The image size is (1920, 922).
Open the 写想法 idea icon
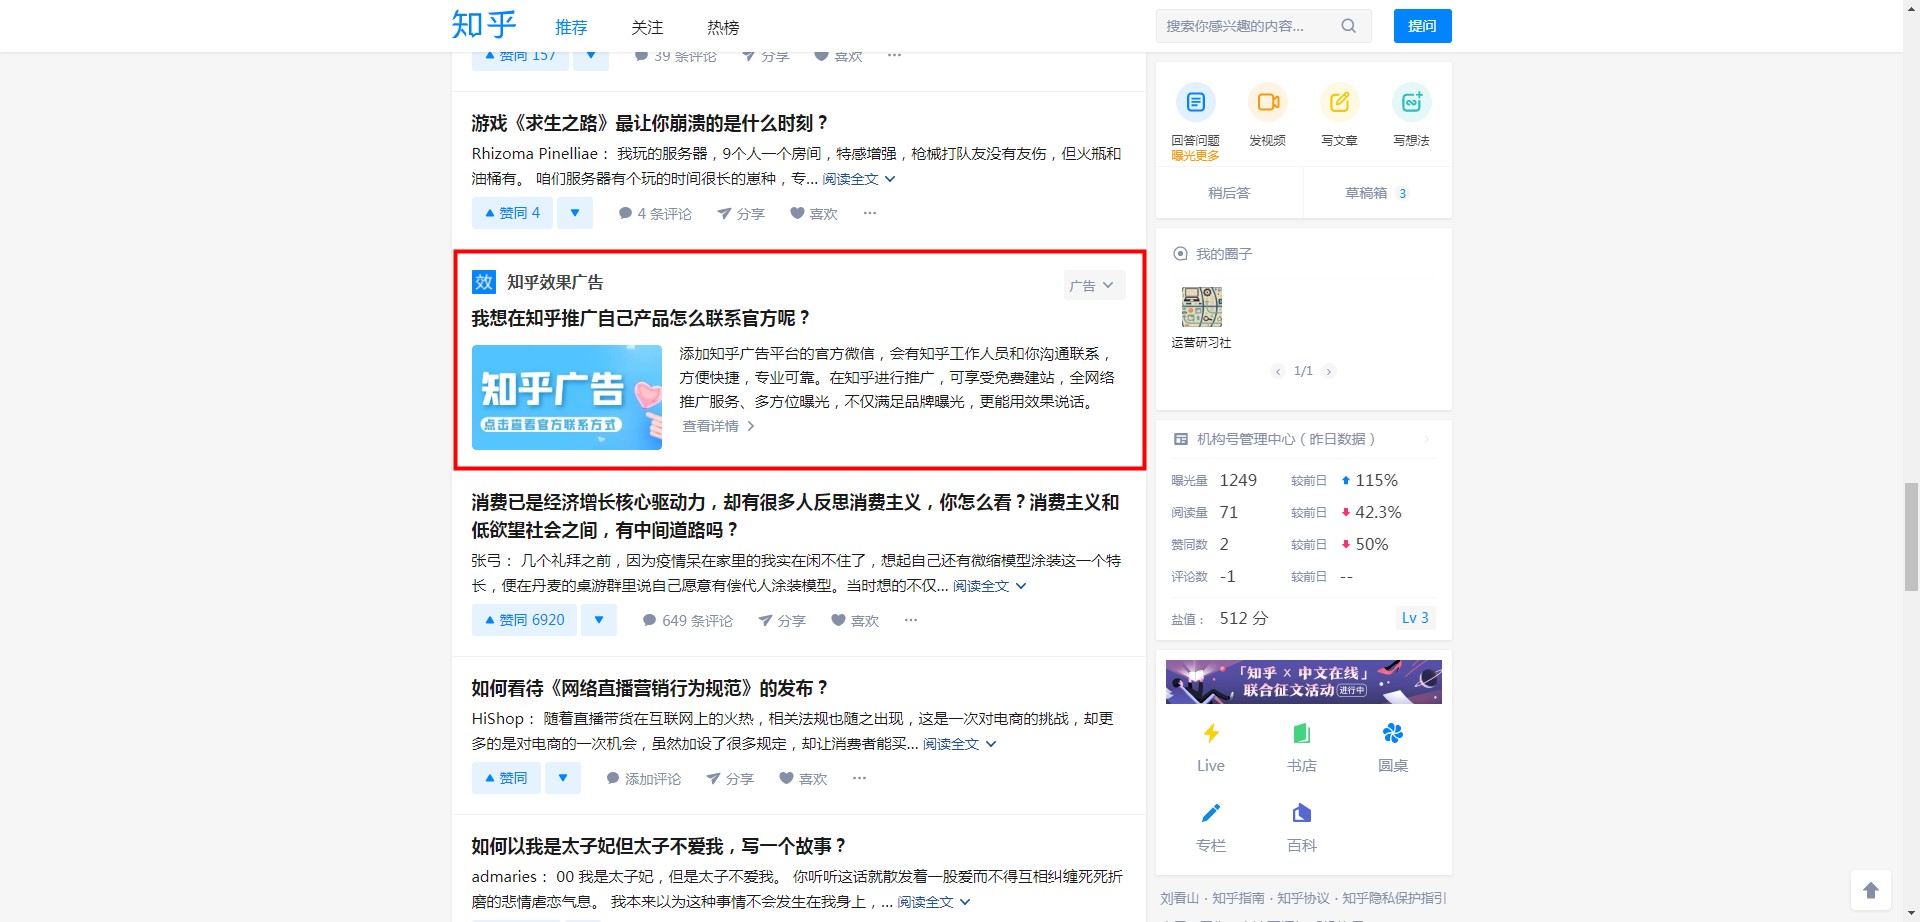pyautogui.click(x=1412, y=102)
